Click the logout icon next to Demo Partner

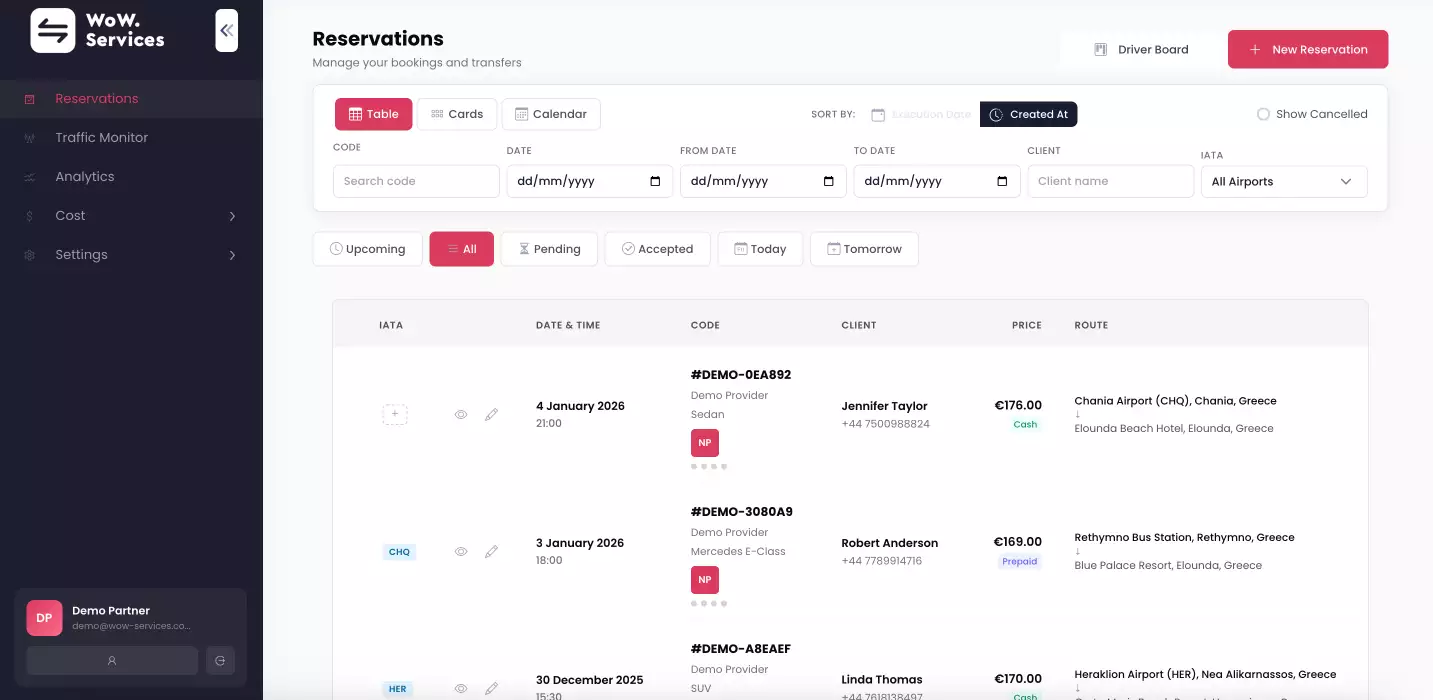click(220, 660)
